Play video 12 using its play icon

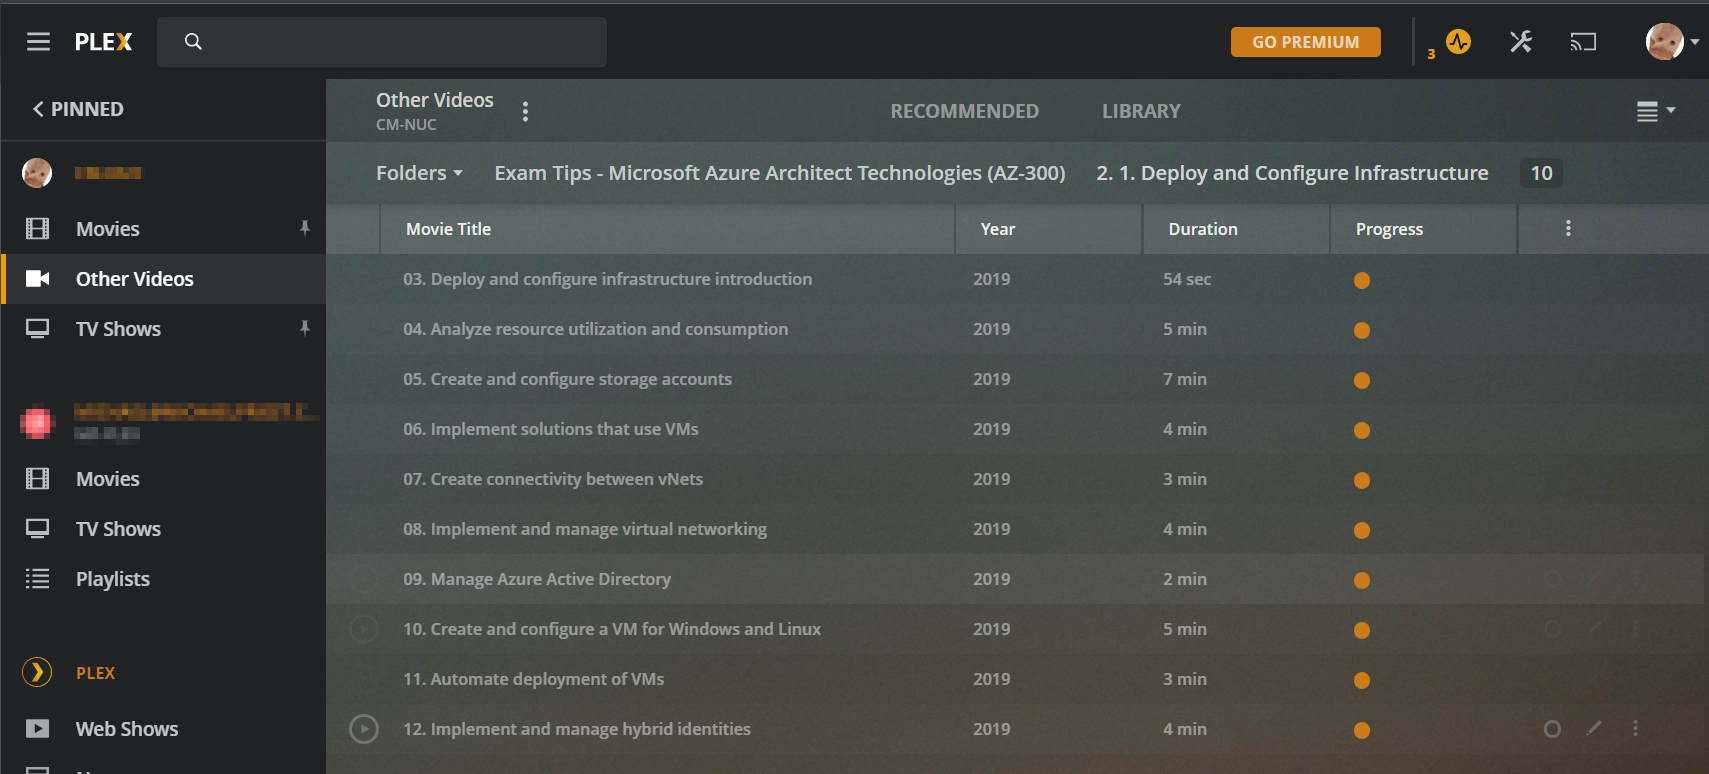click(x=364, y=729)
